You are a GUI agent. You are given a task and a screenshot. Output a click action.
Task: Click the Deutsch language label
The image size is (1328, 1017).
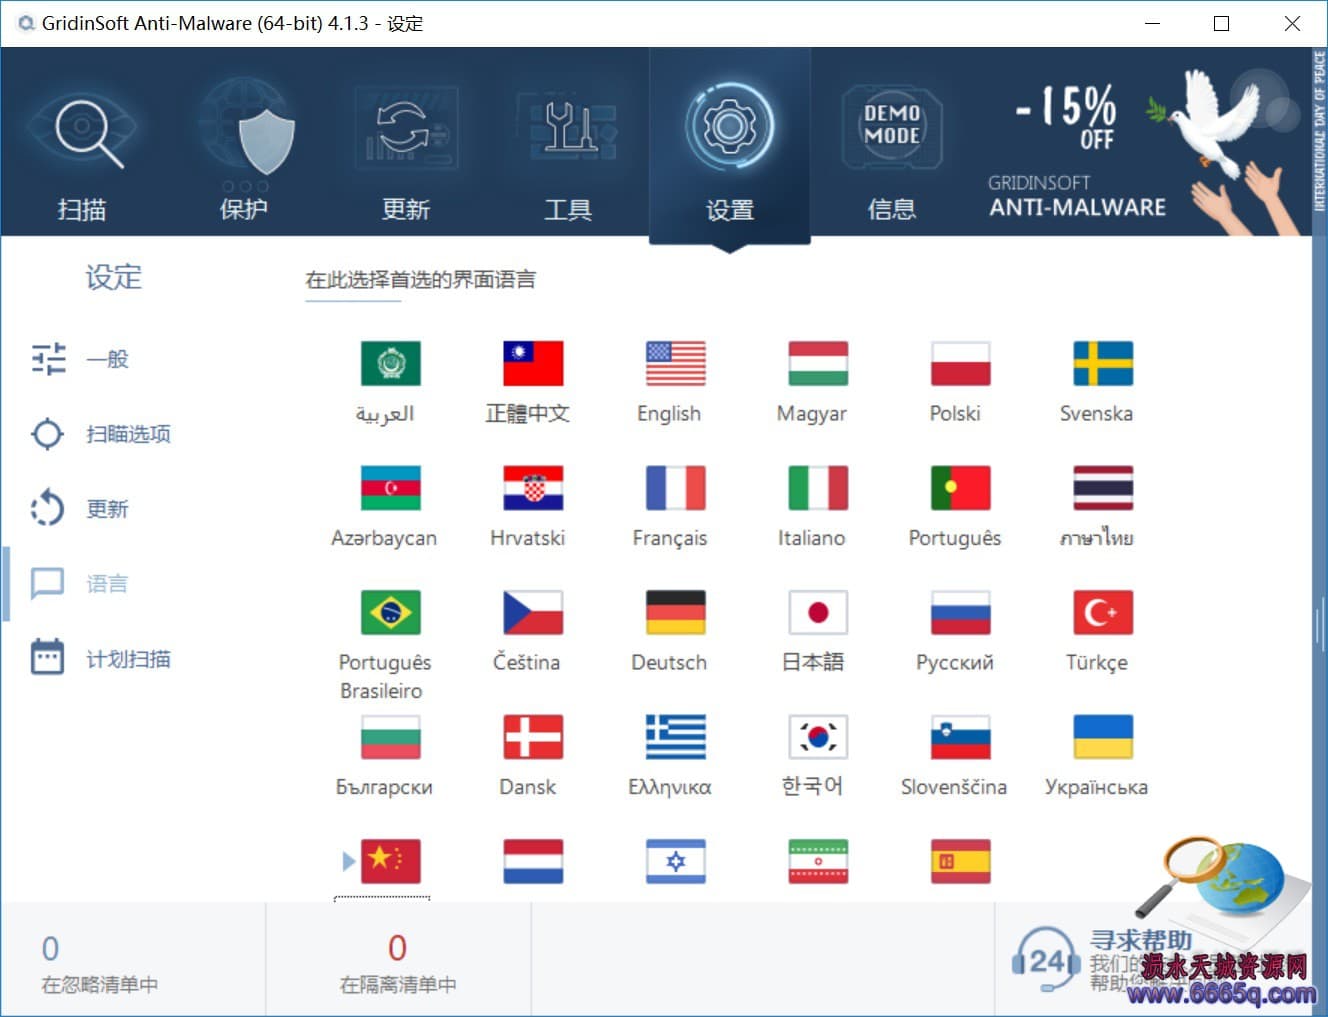coord(669,662)
